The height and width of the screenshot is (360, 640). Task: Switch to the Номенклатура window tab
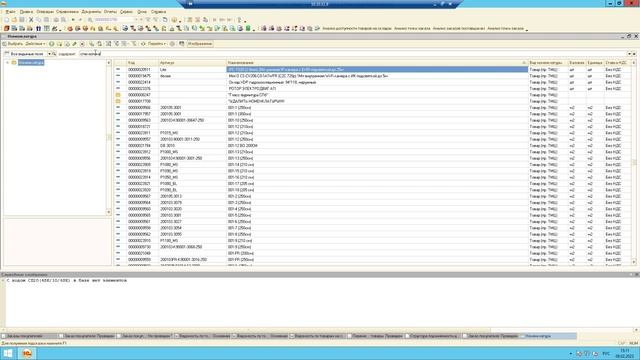(549, 336)
